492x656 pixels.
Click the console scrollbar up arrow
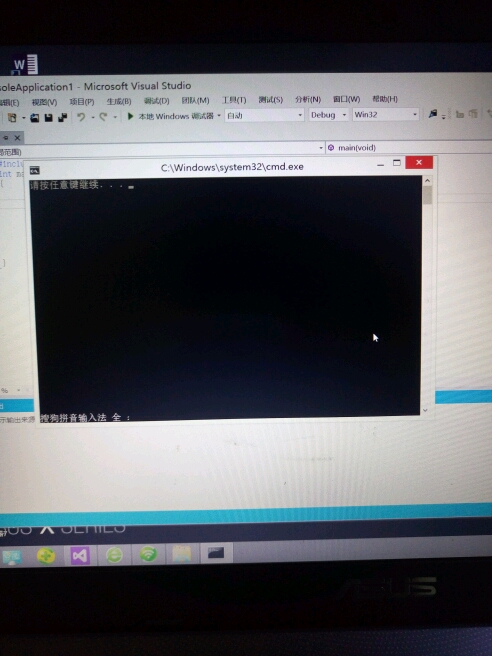tap(427, 181)
